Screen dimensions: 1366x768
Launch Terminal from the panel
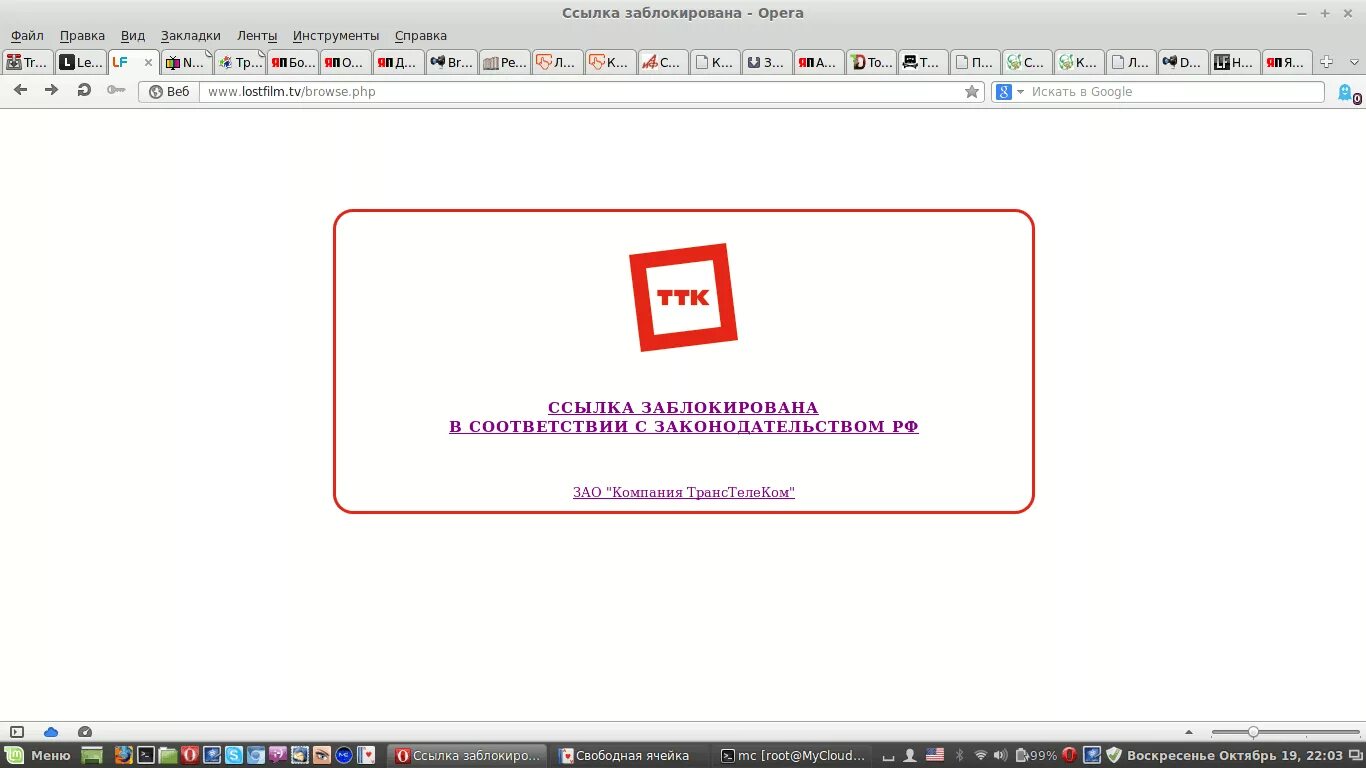click(145, 755)
